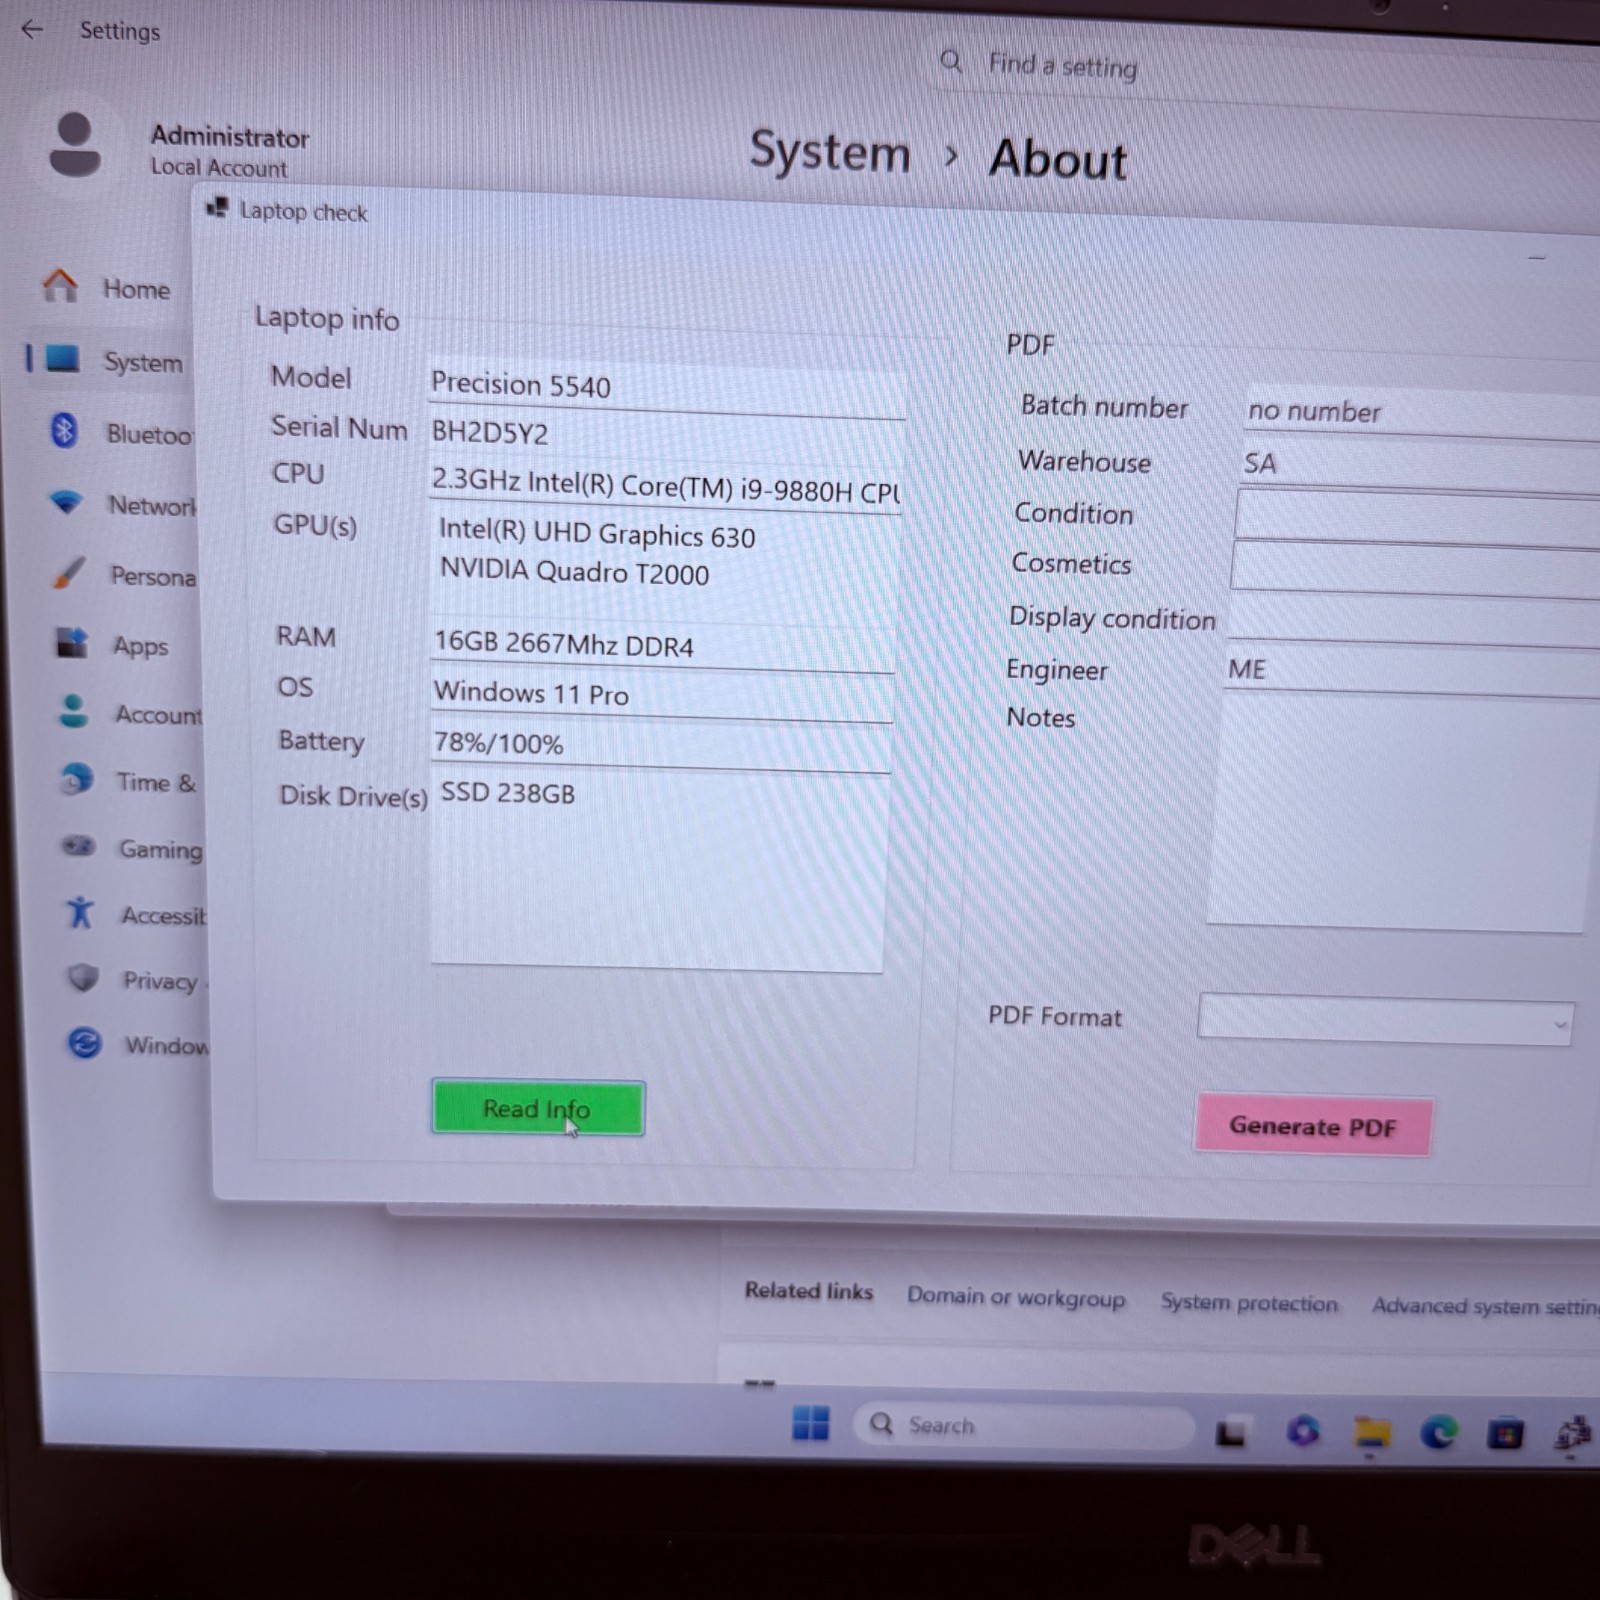Click the Home icon in Settings sidebar
The width and height of the screenshot is (1600, 1600).
(60, 286)
